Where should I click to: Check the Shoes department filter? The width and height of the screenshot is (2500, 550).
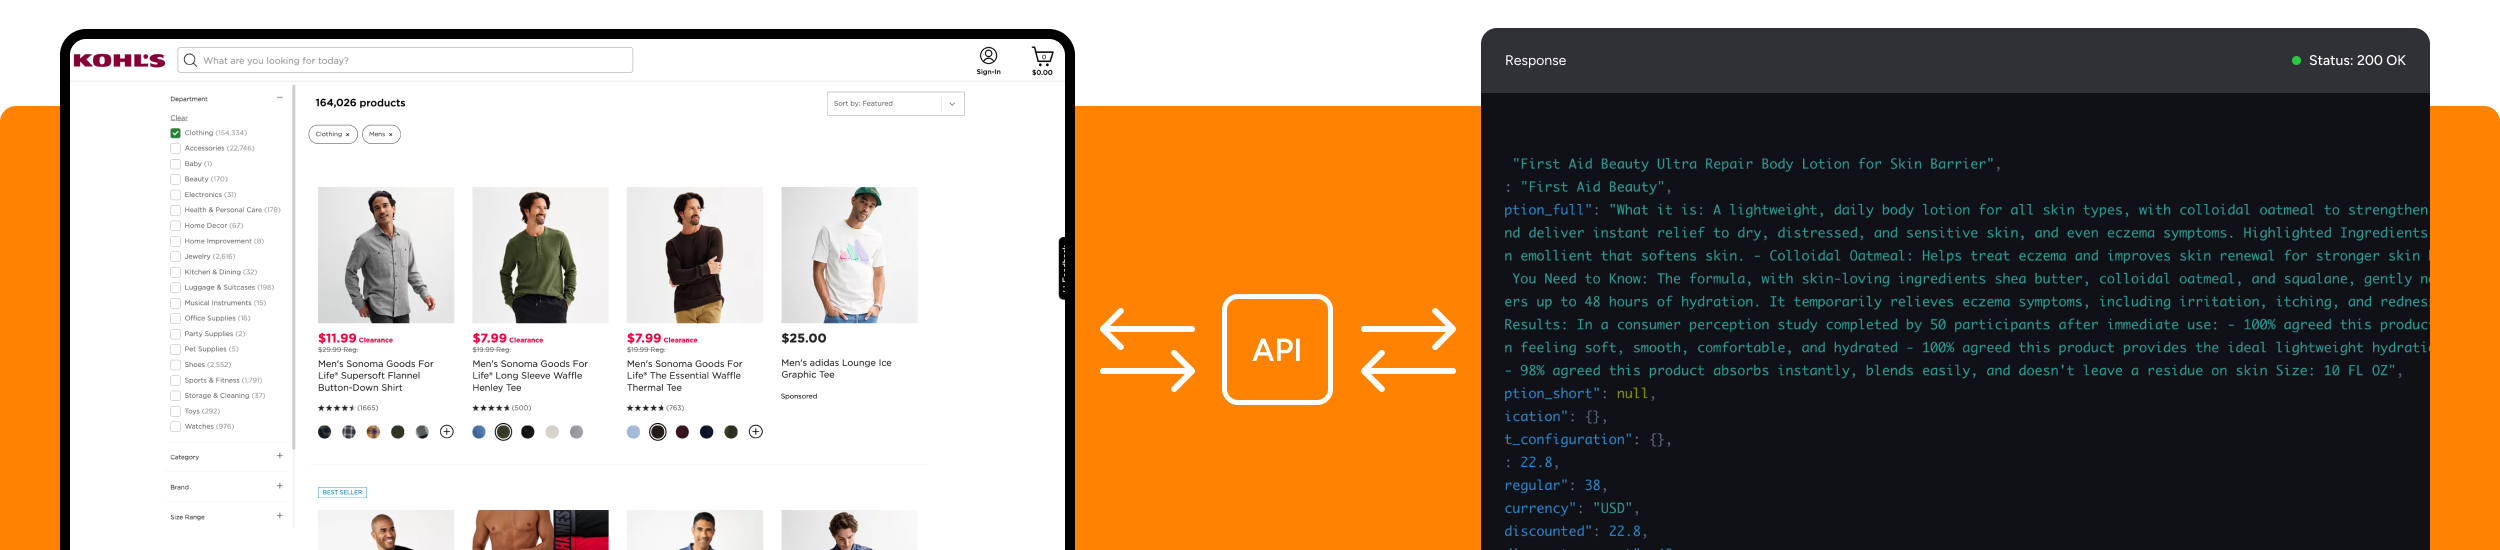click(175, 365)
